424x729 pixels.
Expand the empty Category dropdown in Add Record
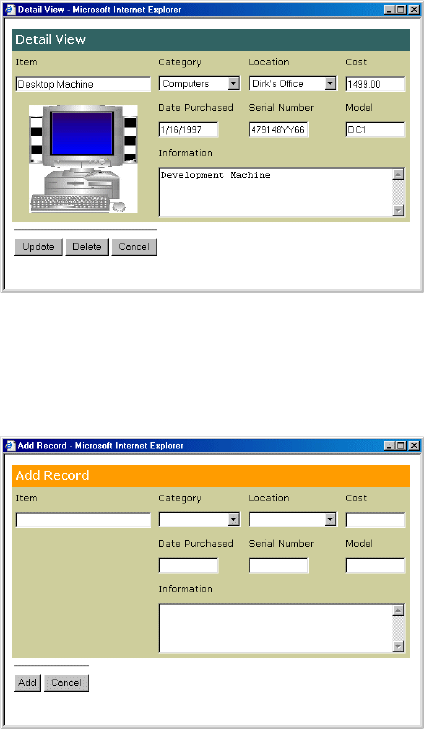pyautogui.click(x=199, y=520)
